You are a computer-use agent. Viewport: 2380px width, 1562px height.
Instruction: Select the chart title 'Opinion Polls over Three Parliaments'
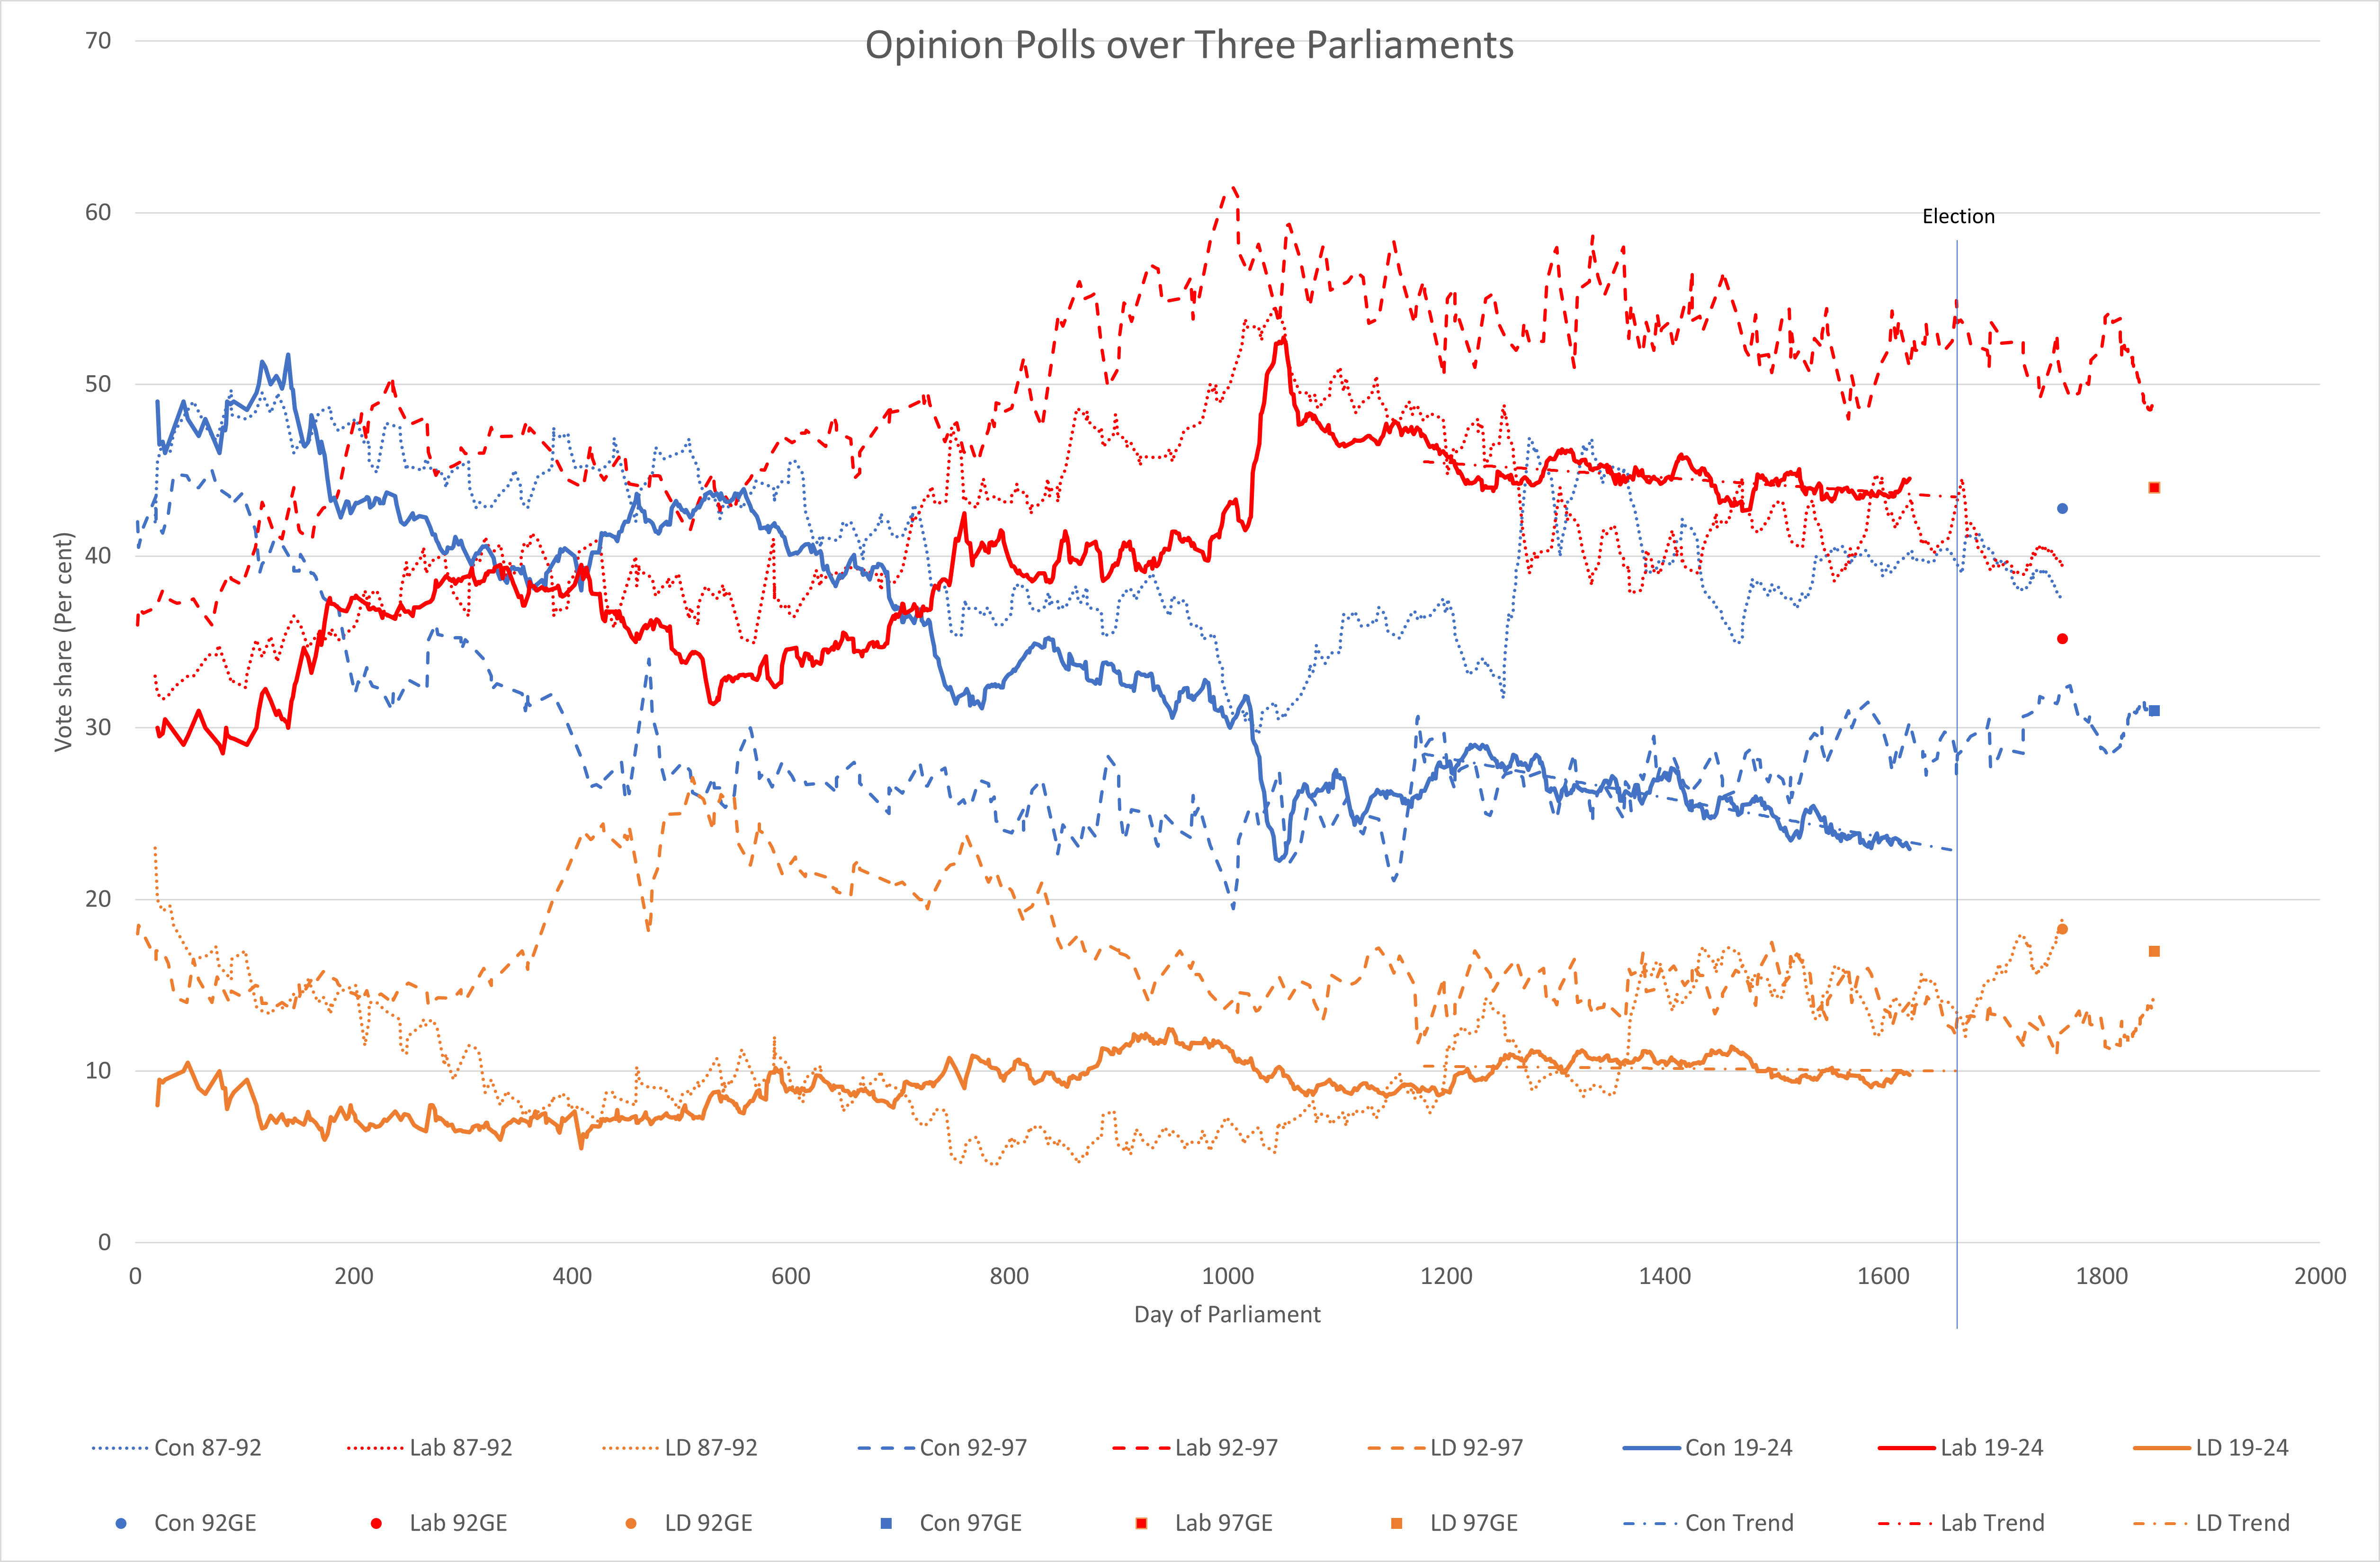(1189, 46)
